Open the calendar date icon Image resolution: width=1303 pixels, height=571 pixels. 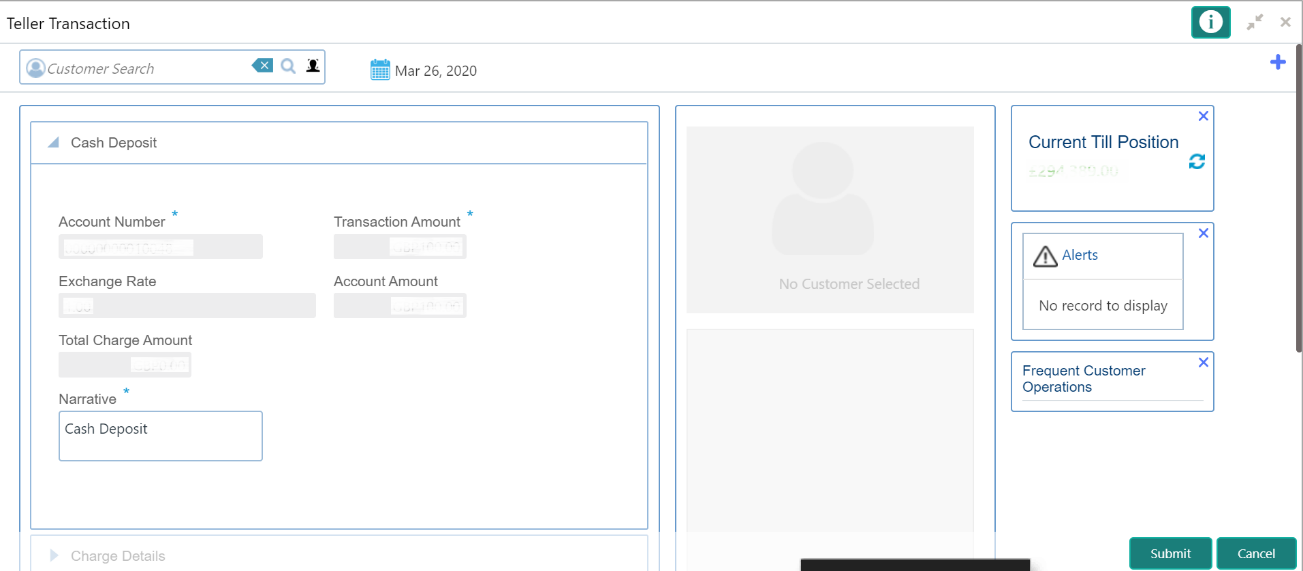tap(380, 70)
